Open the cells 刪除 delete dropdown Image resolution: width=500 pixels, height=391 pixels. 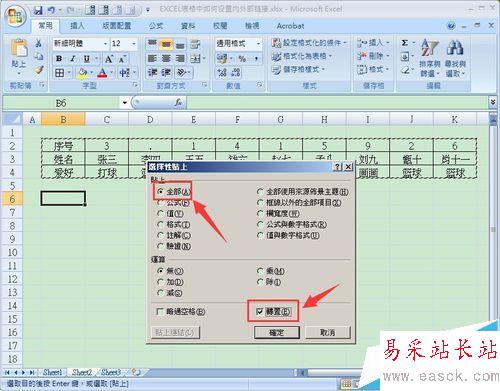pos(373,56)
